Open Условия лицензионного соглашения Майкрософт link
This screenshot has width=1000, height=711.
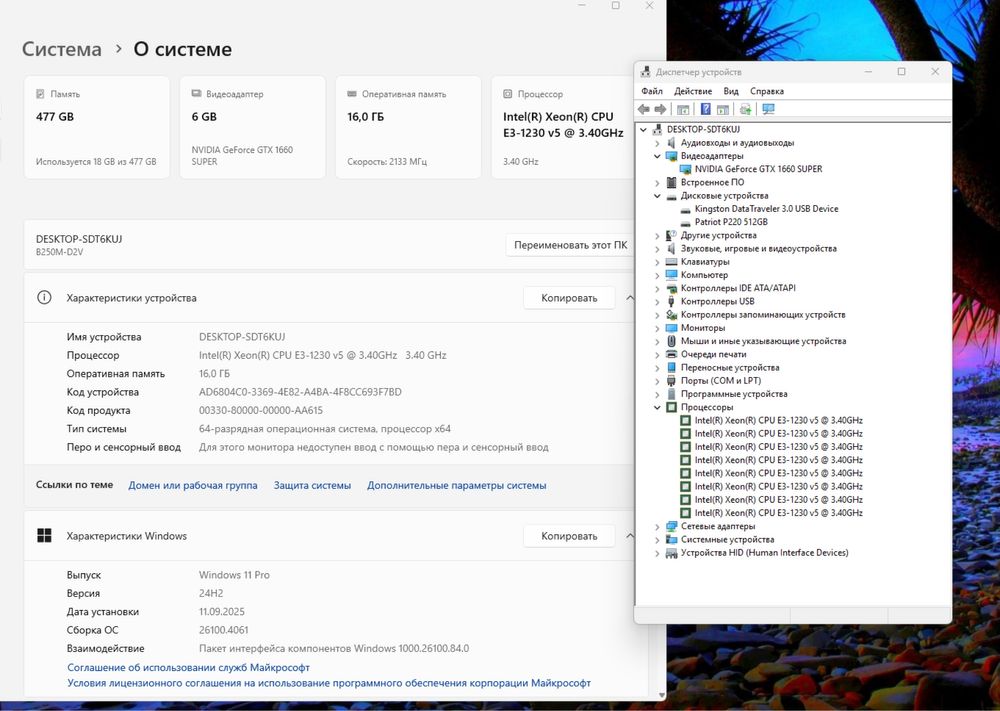(x=329, y=683)
